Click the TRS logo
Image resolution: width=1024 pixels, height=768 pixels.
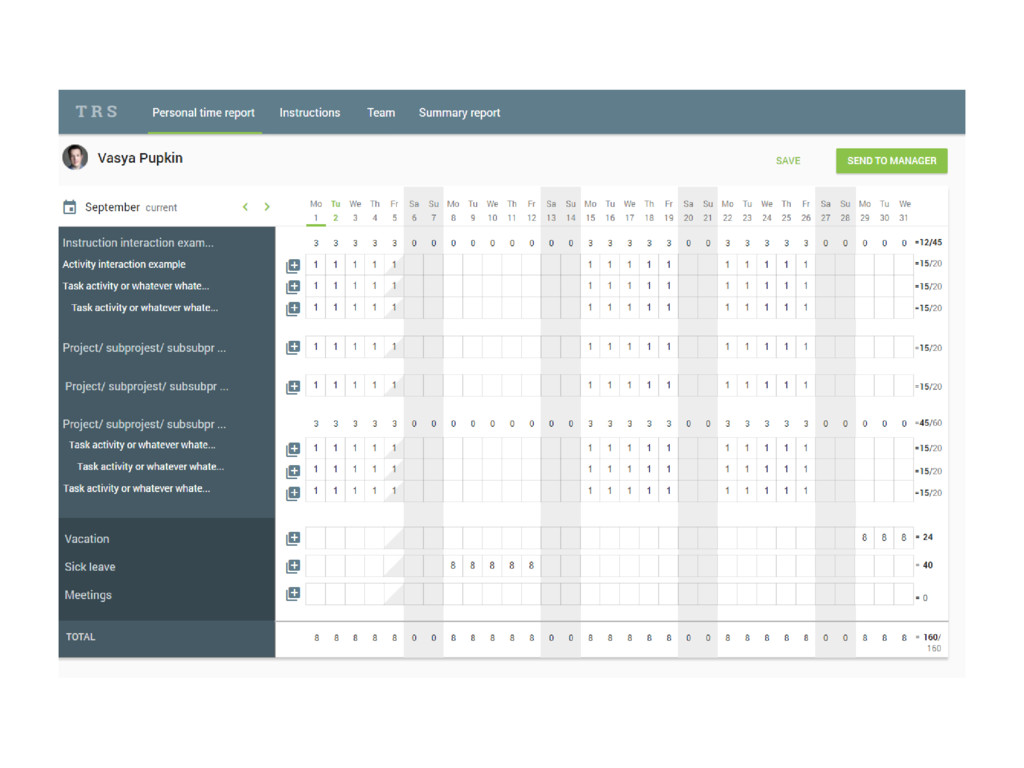point(97,112)
